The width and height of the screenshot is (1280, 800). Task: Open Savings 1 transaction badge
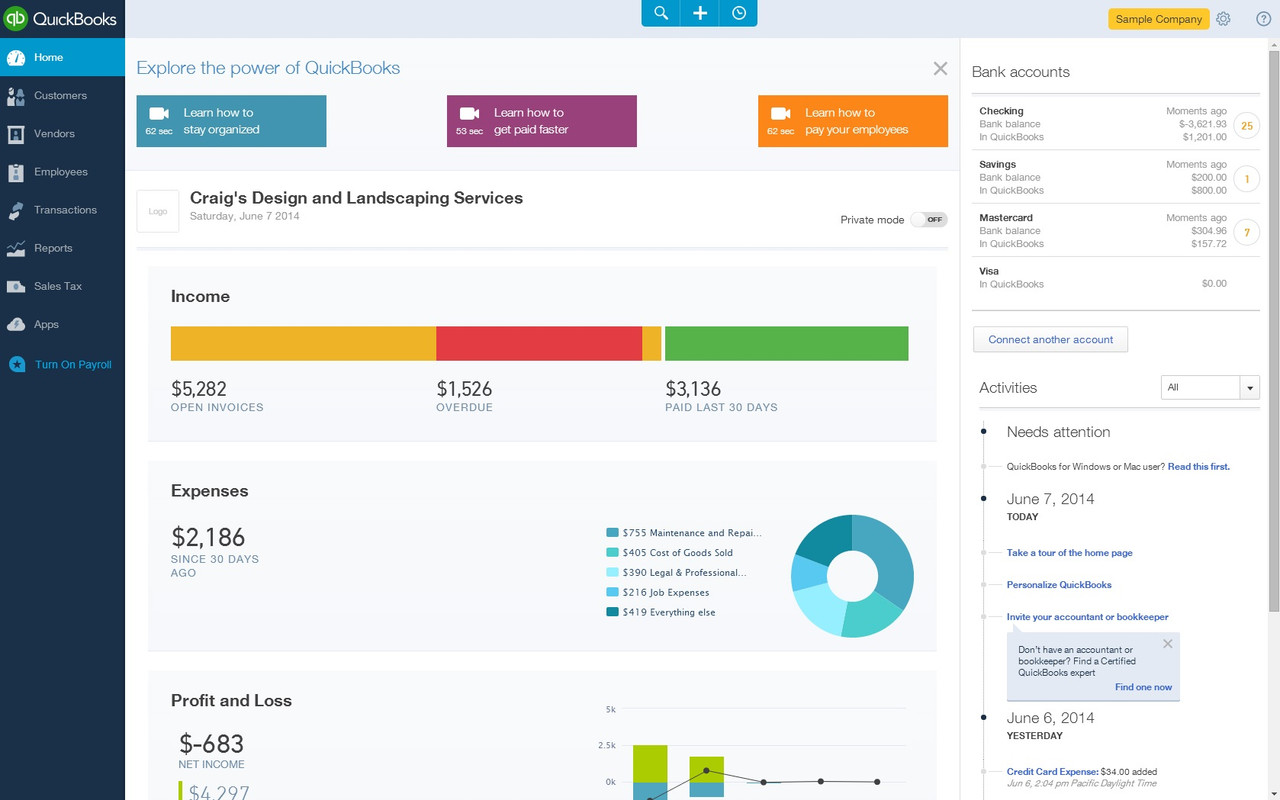tap(1246, 179)
